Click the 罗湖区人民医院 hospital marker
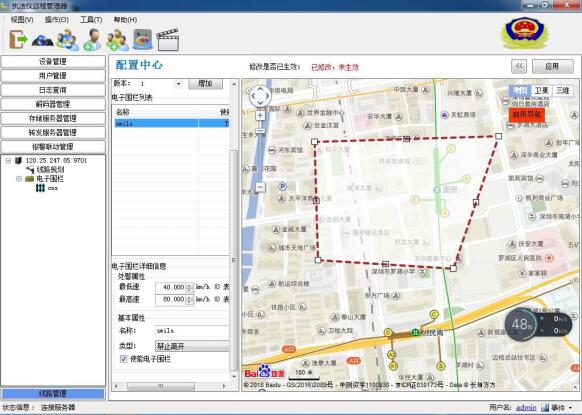This screenshot has width=582, height=415. (x=550, y=258)
